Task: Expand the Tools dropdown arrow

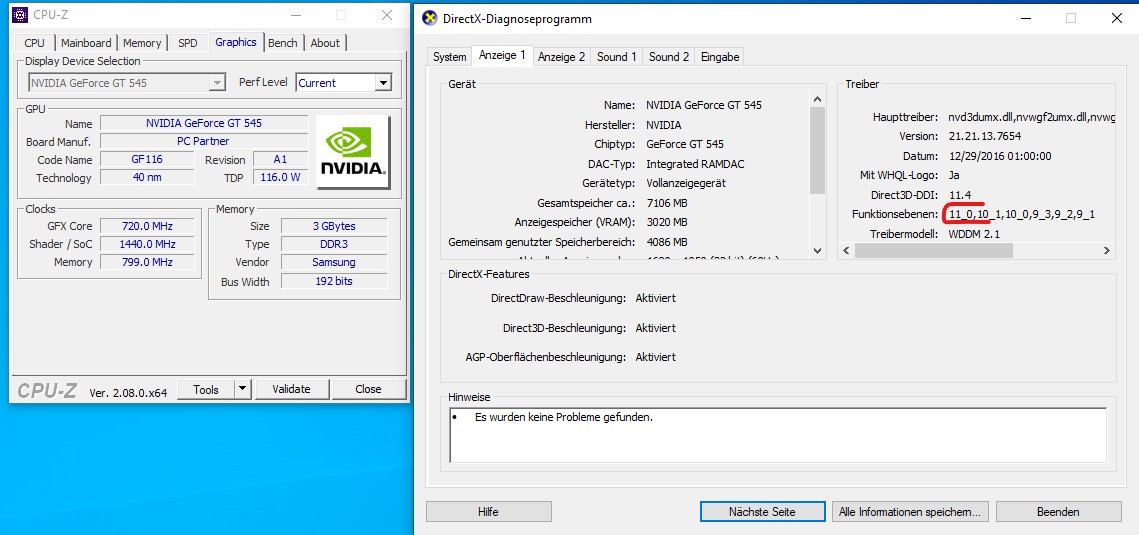Action: pyautogui.click(x=243, y=389)
